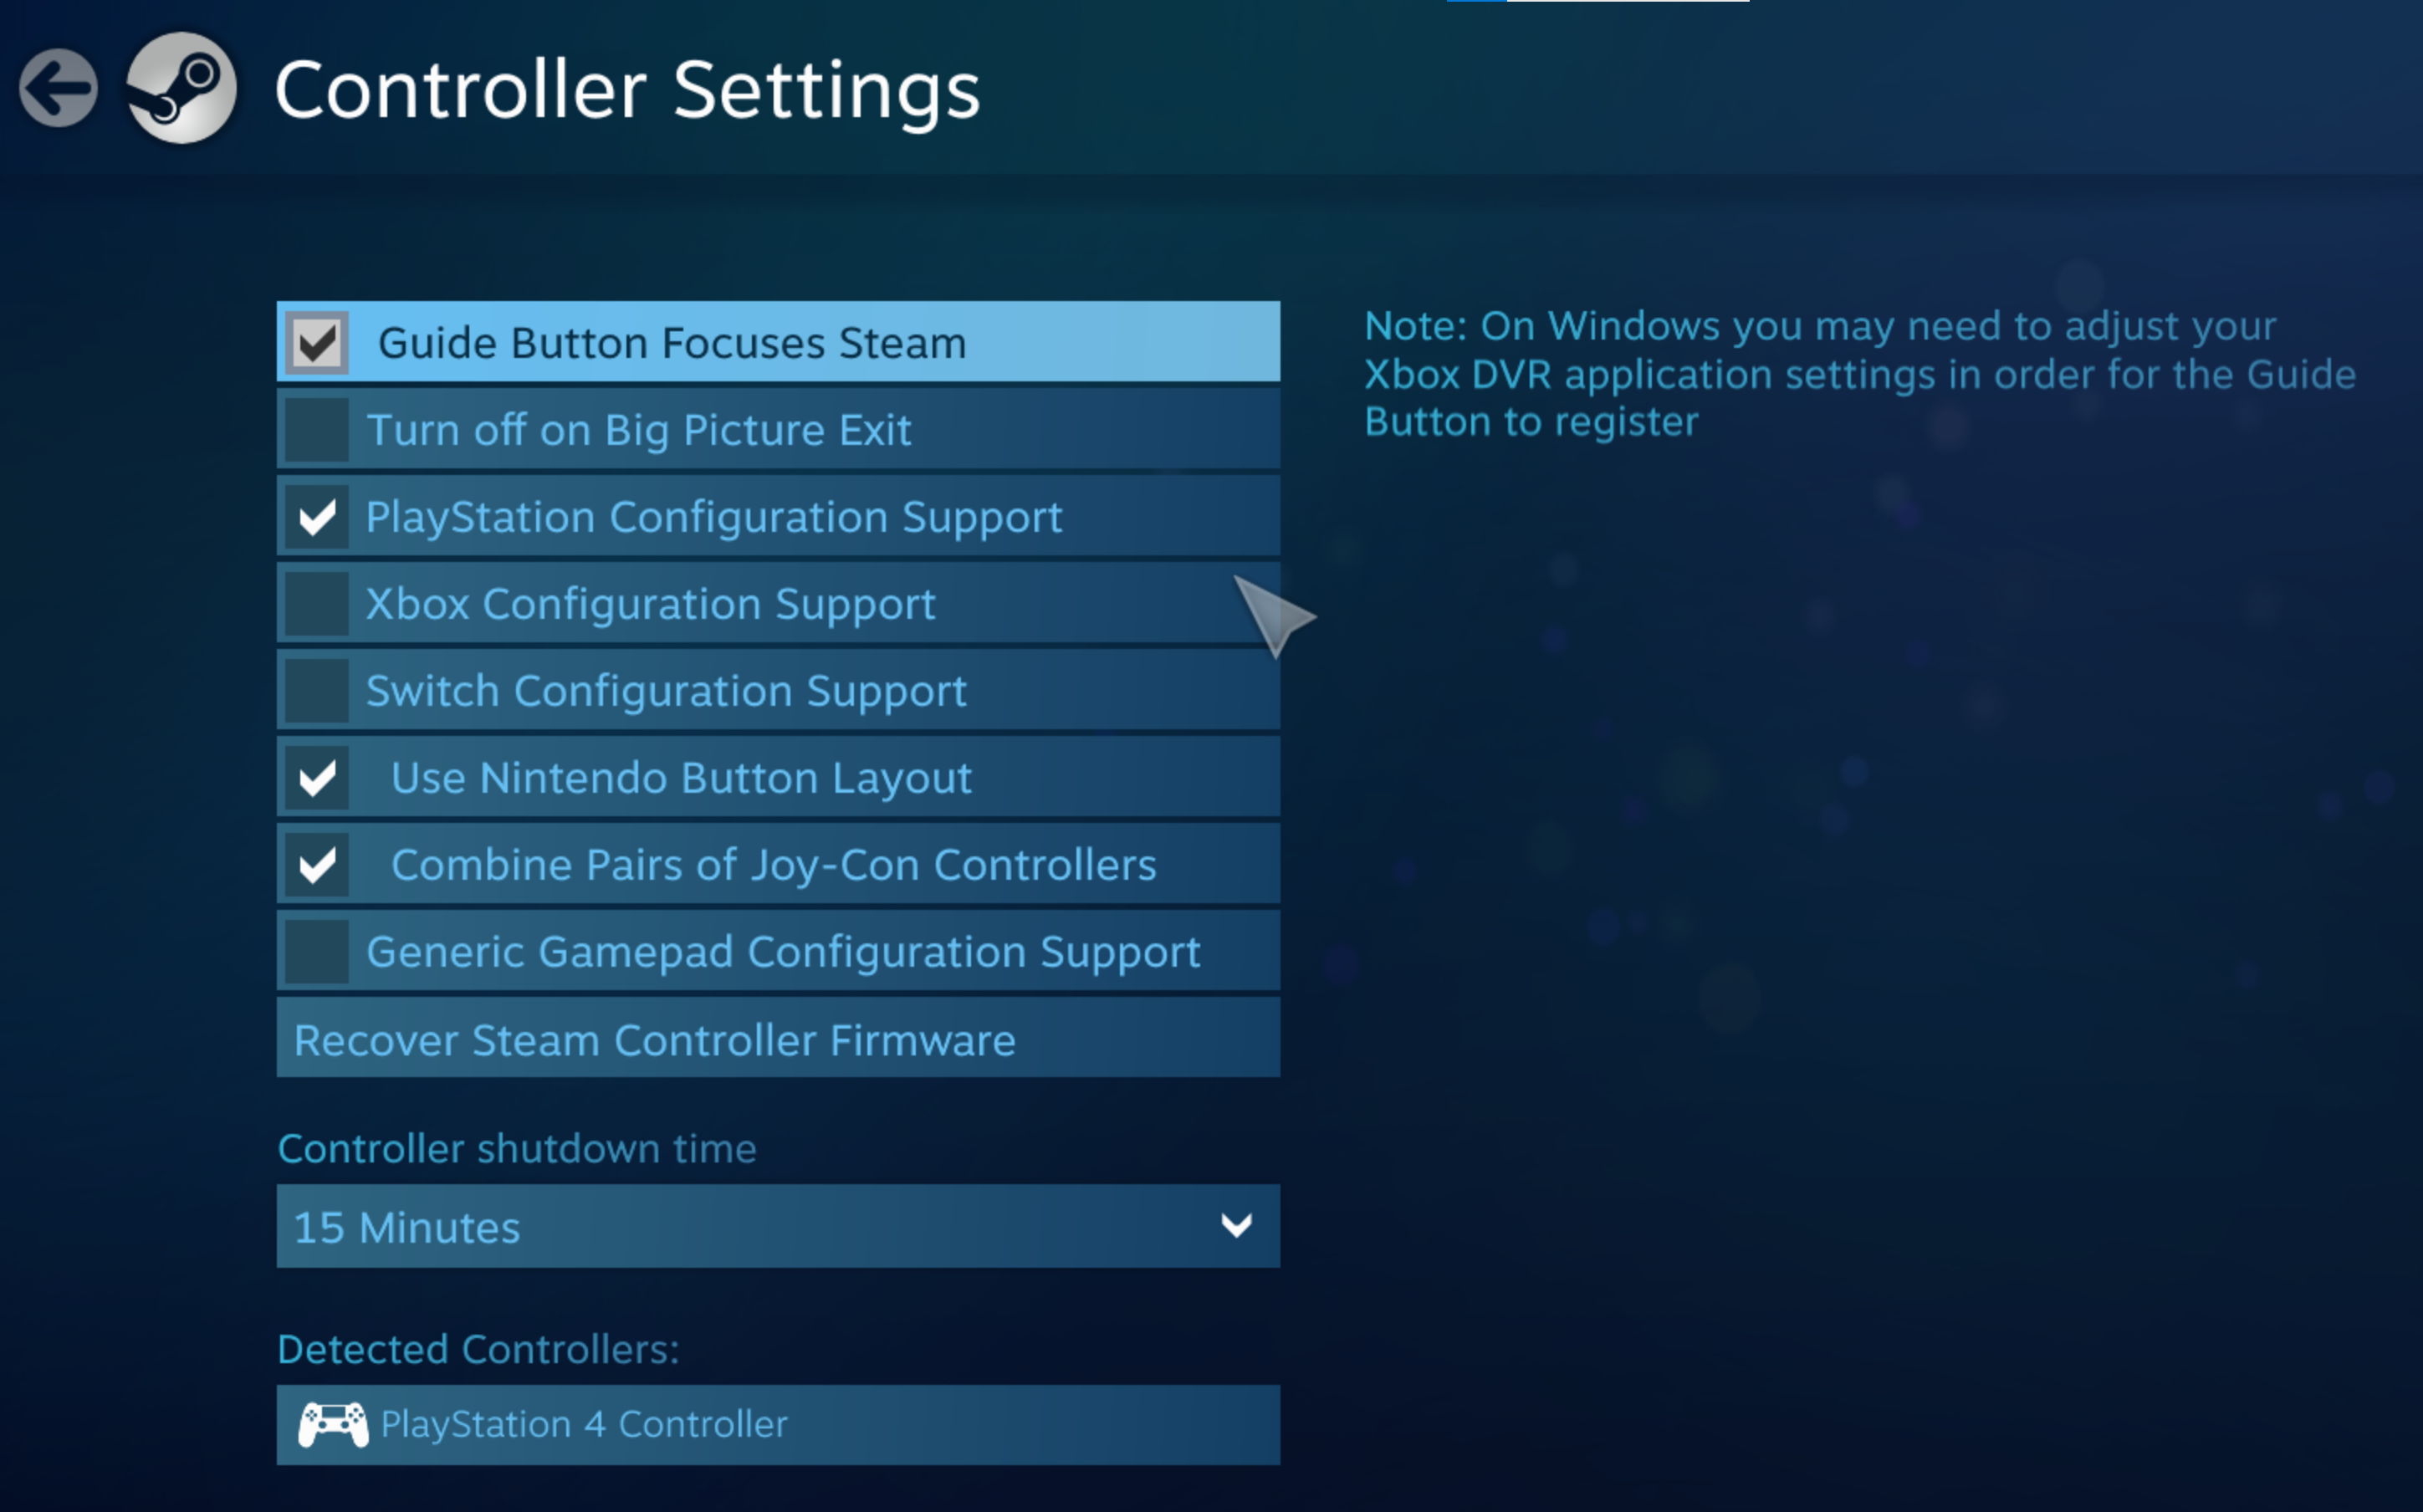2423x1512 pixels.
Task: Enable Turn off on Big Picture Exit
Action: (317, 430)
